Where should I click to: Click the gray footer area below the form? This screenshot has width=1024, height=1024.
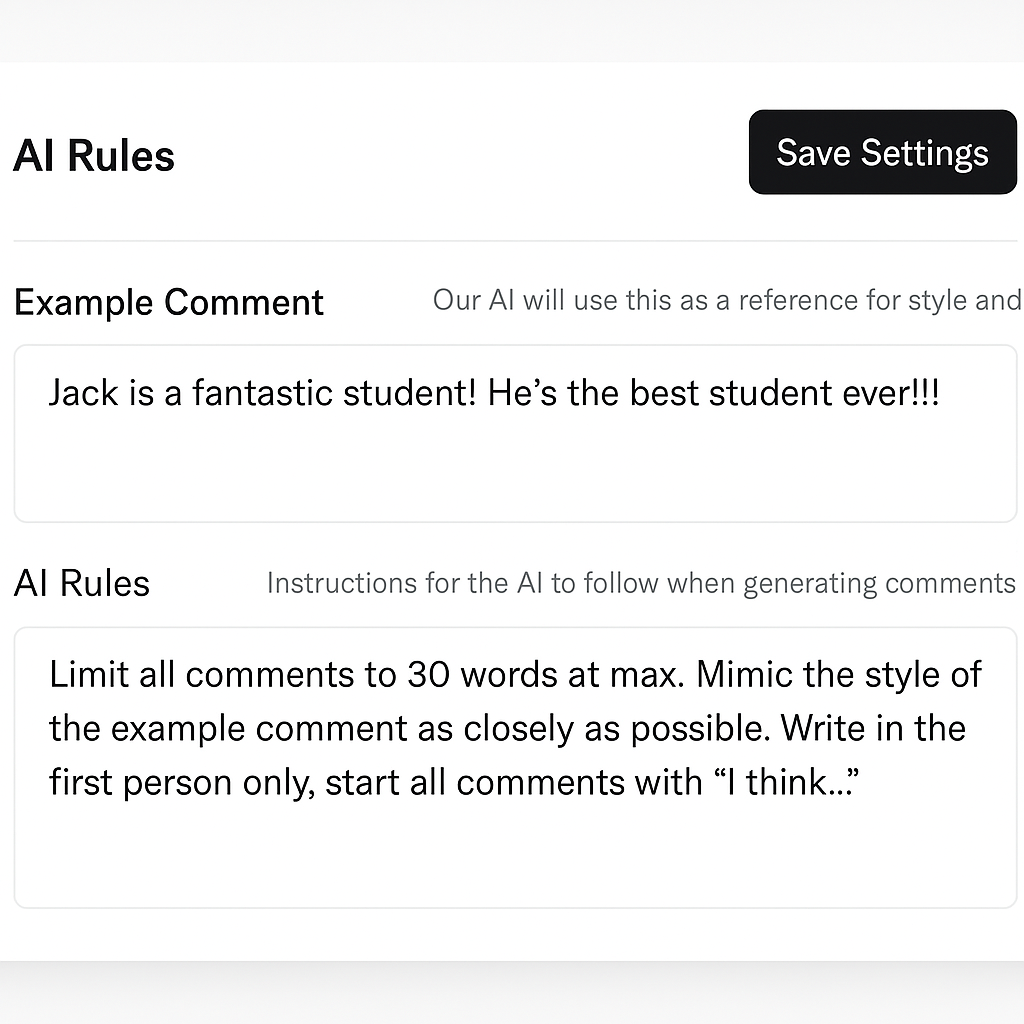(512, 995)
